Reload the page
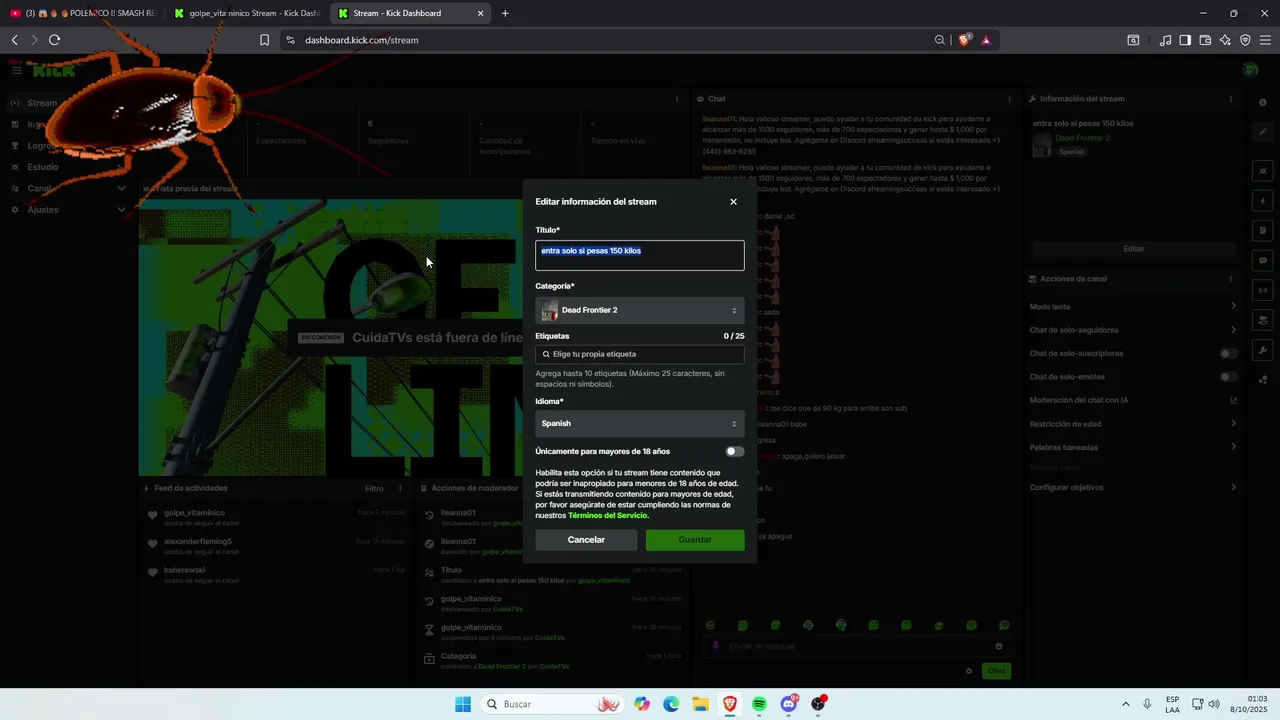 click(x=54, y=40)
